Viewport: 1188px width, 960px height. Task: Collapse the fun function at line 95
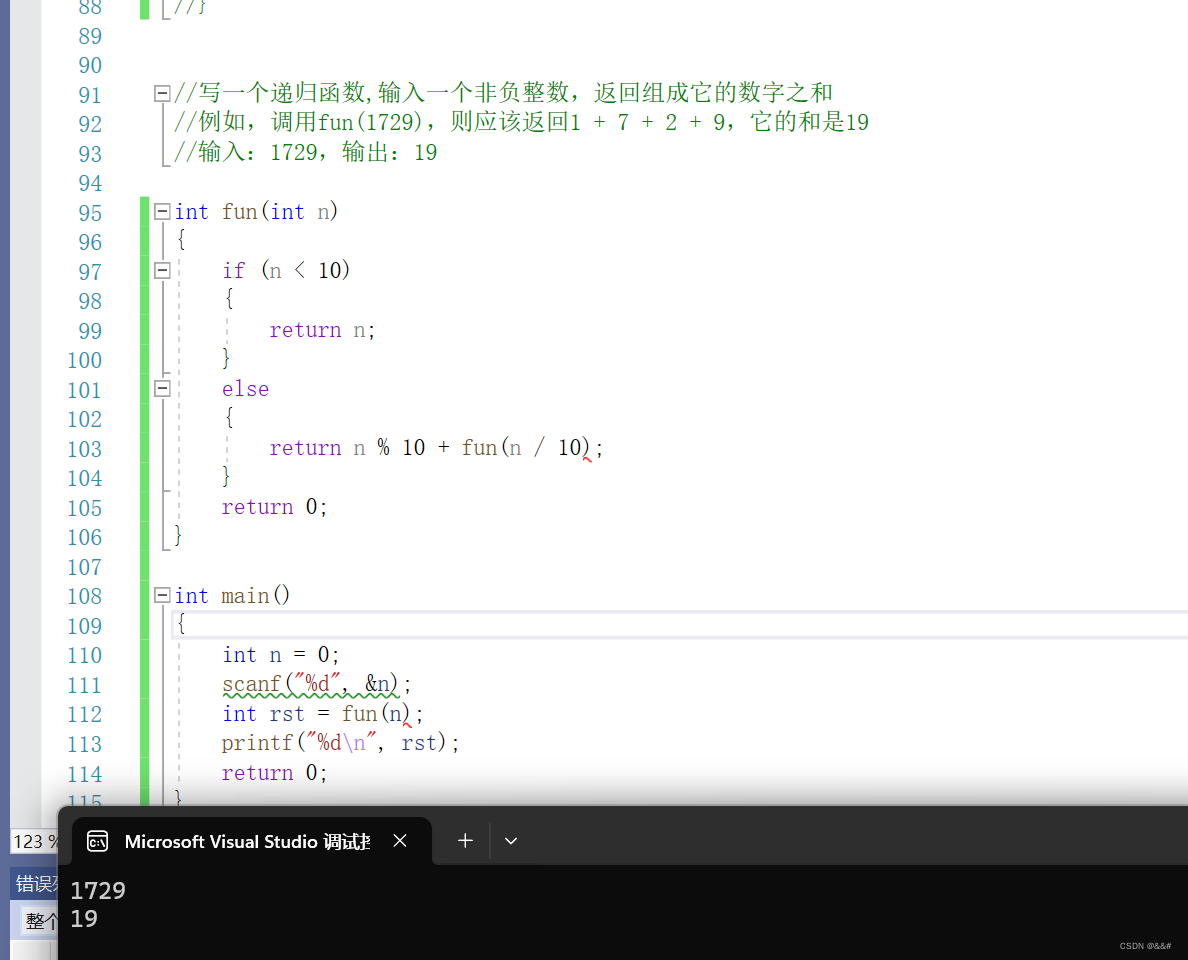[161, 211]
